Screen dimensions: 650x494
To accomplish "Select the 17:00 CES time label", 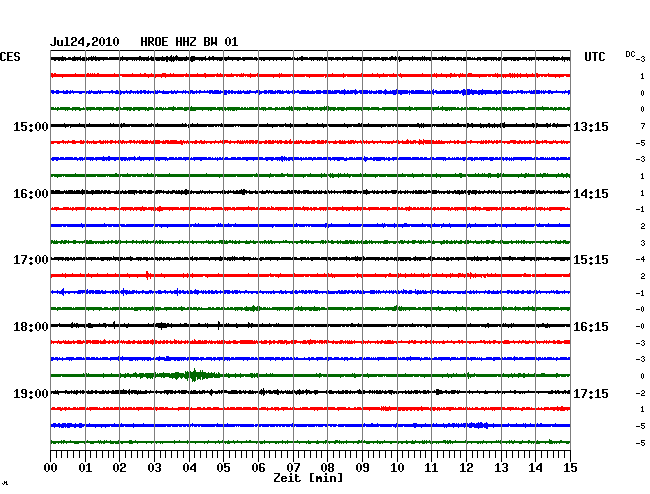I will [x=31, y=260].
